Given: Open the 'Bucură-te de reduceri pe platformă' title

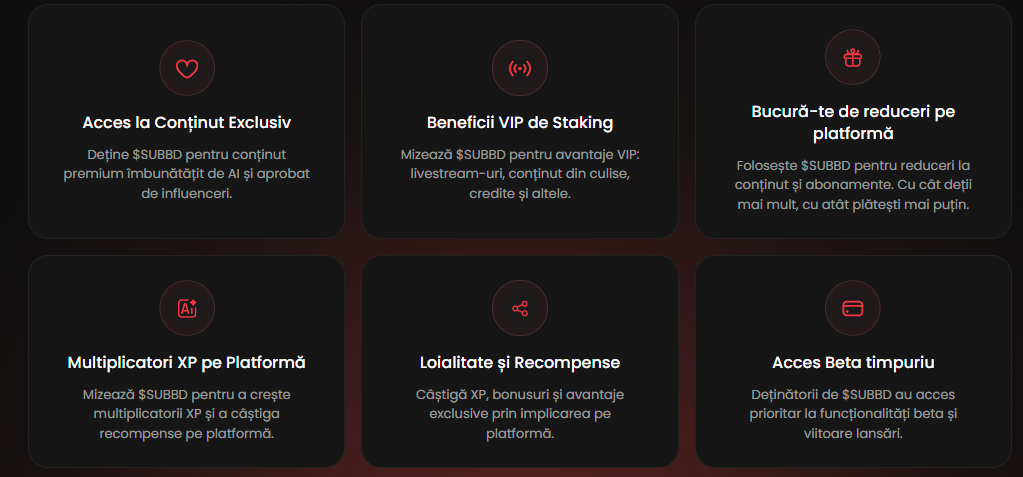Looking at the screenshot, I should pos(853,123).
